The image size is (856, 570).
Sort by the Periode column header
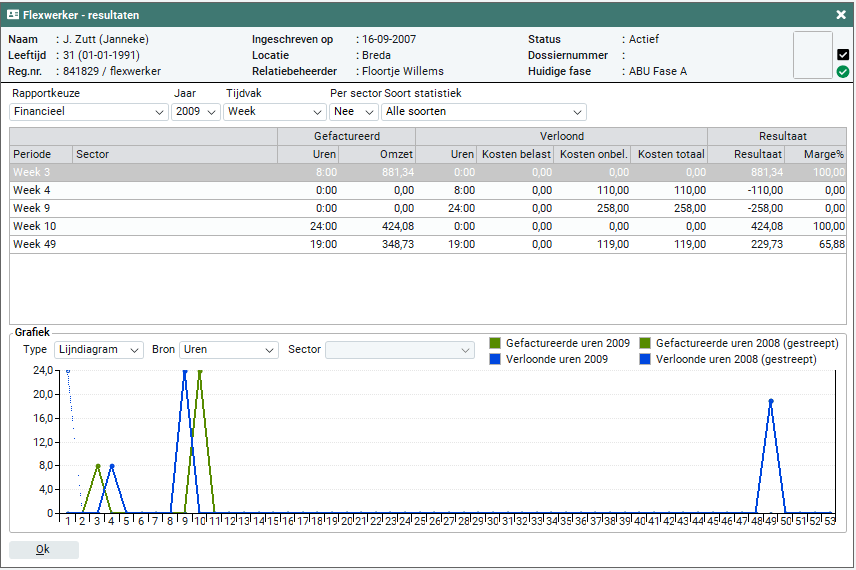coord(40,154)
